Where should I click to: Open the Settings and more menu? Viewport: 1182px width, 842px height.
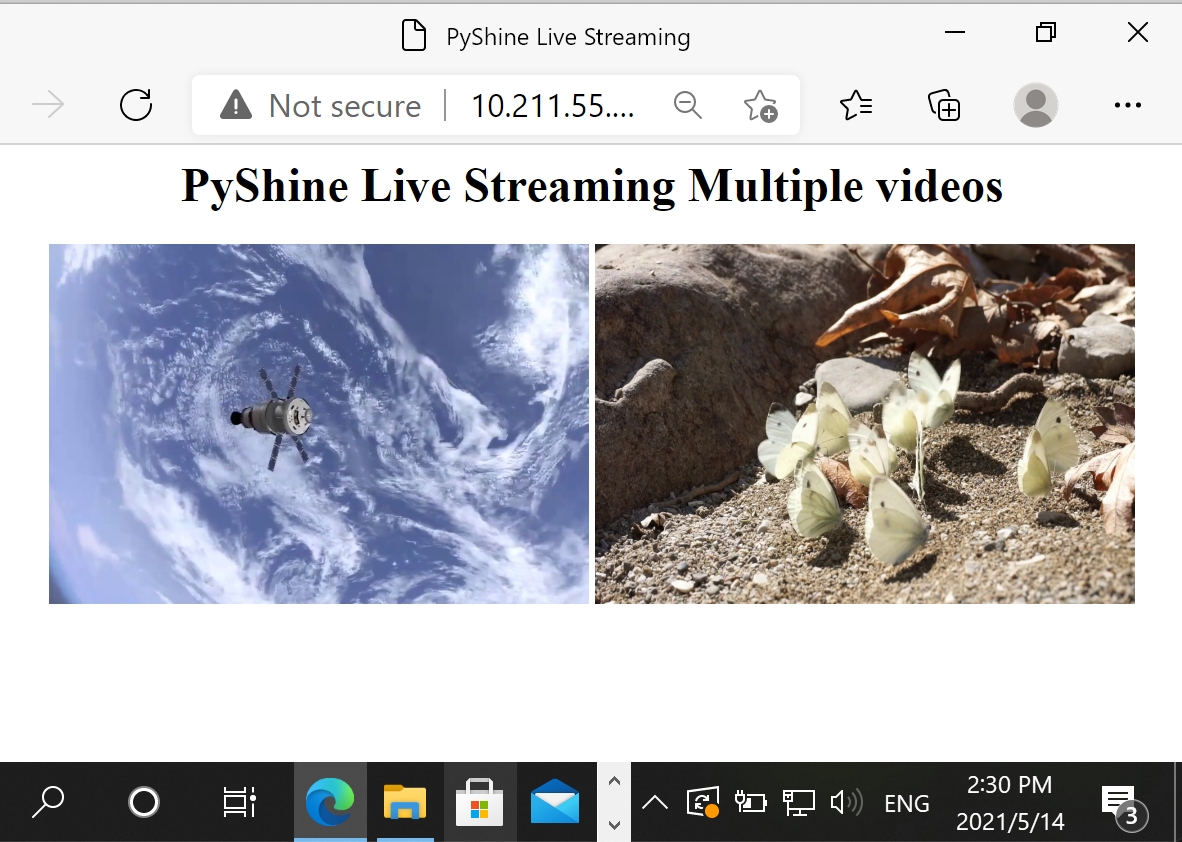click(1128, 105)
